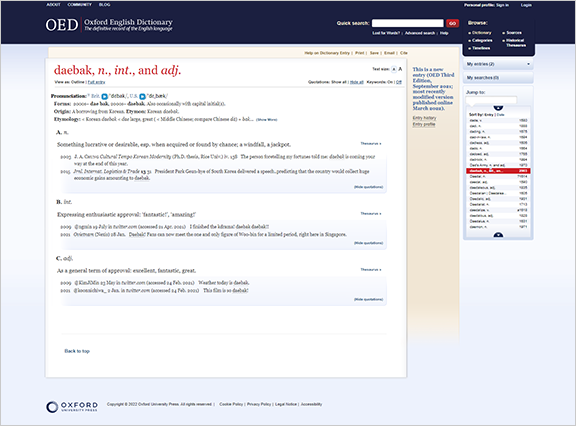Open 'daemon, n.' entry in list

click(x=498, y=227)
